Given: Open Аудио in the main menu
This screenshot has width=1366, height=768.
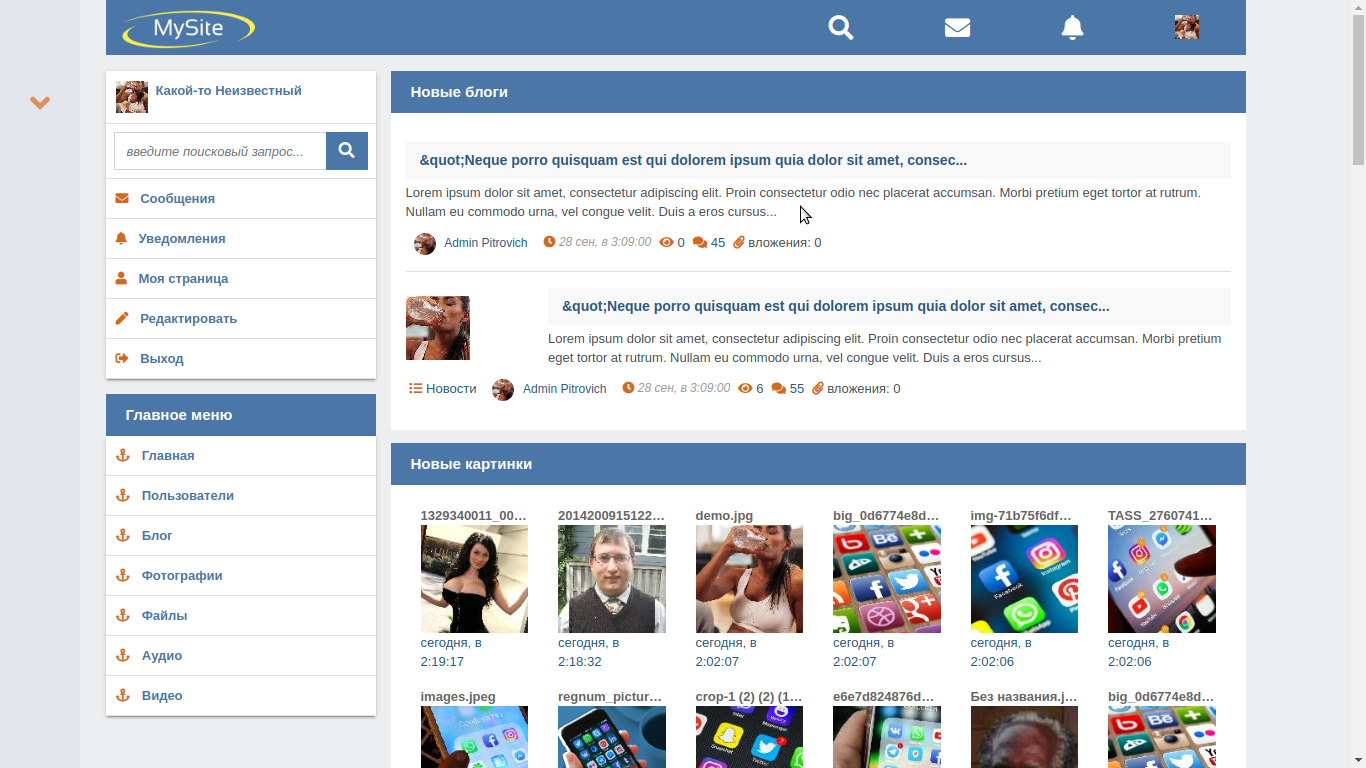Looking at the screenshot, I should [241, 656].
